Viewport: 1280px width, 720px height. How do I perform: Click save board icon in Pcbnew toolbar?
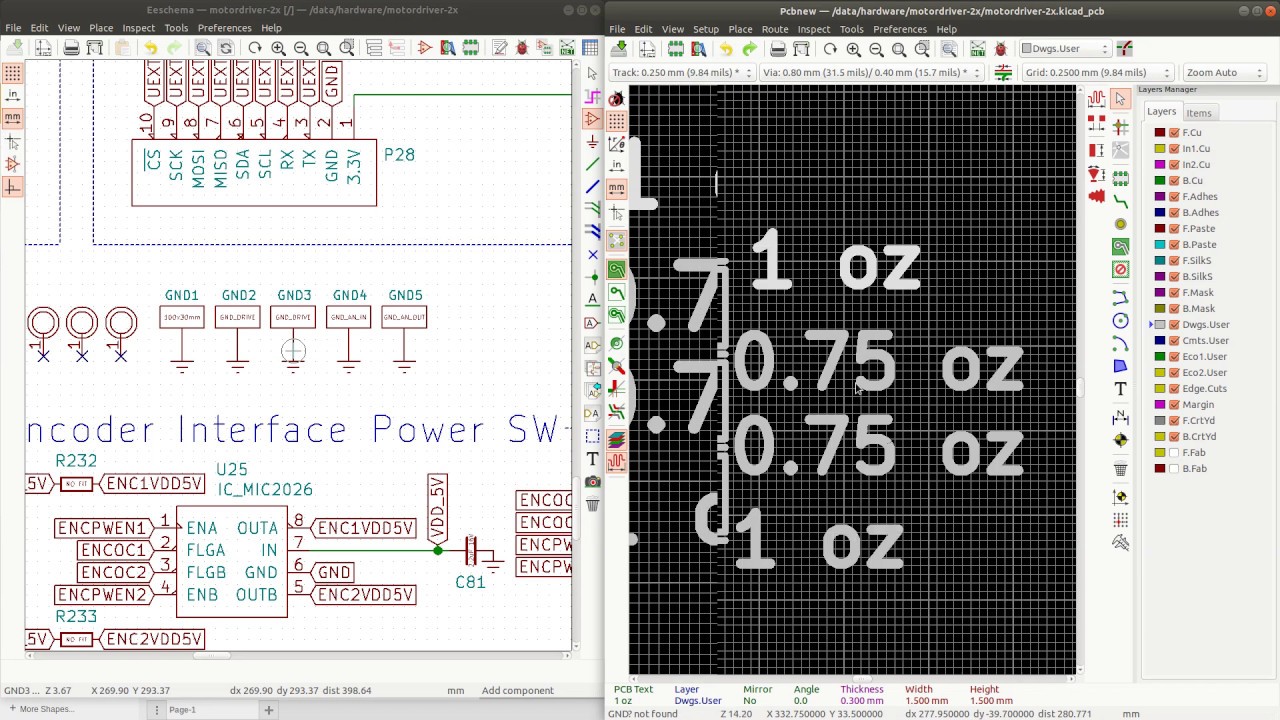coord(619,49)
